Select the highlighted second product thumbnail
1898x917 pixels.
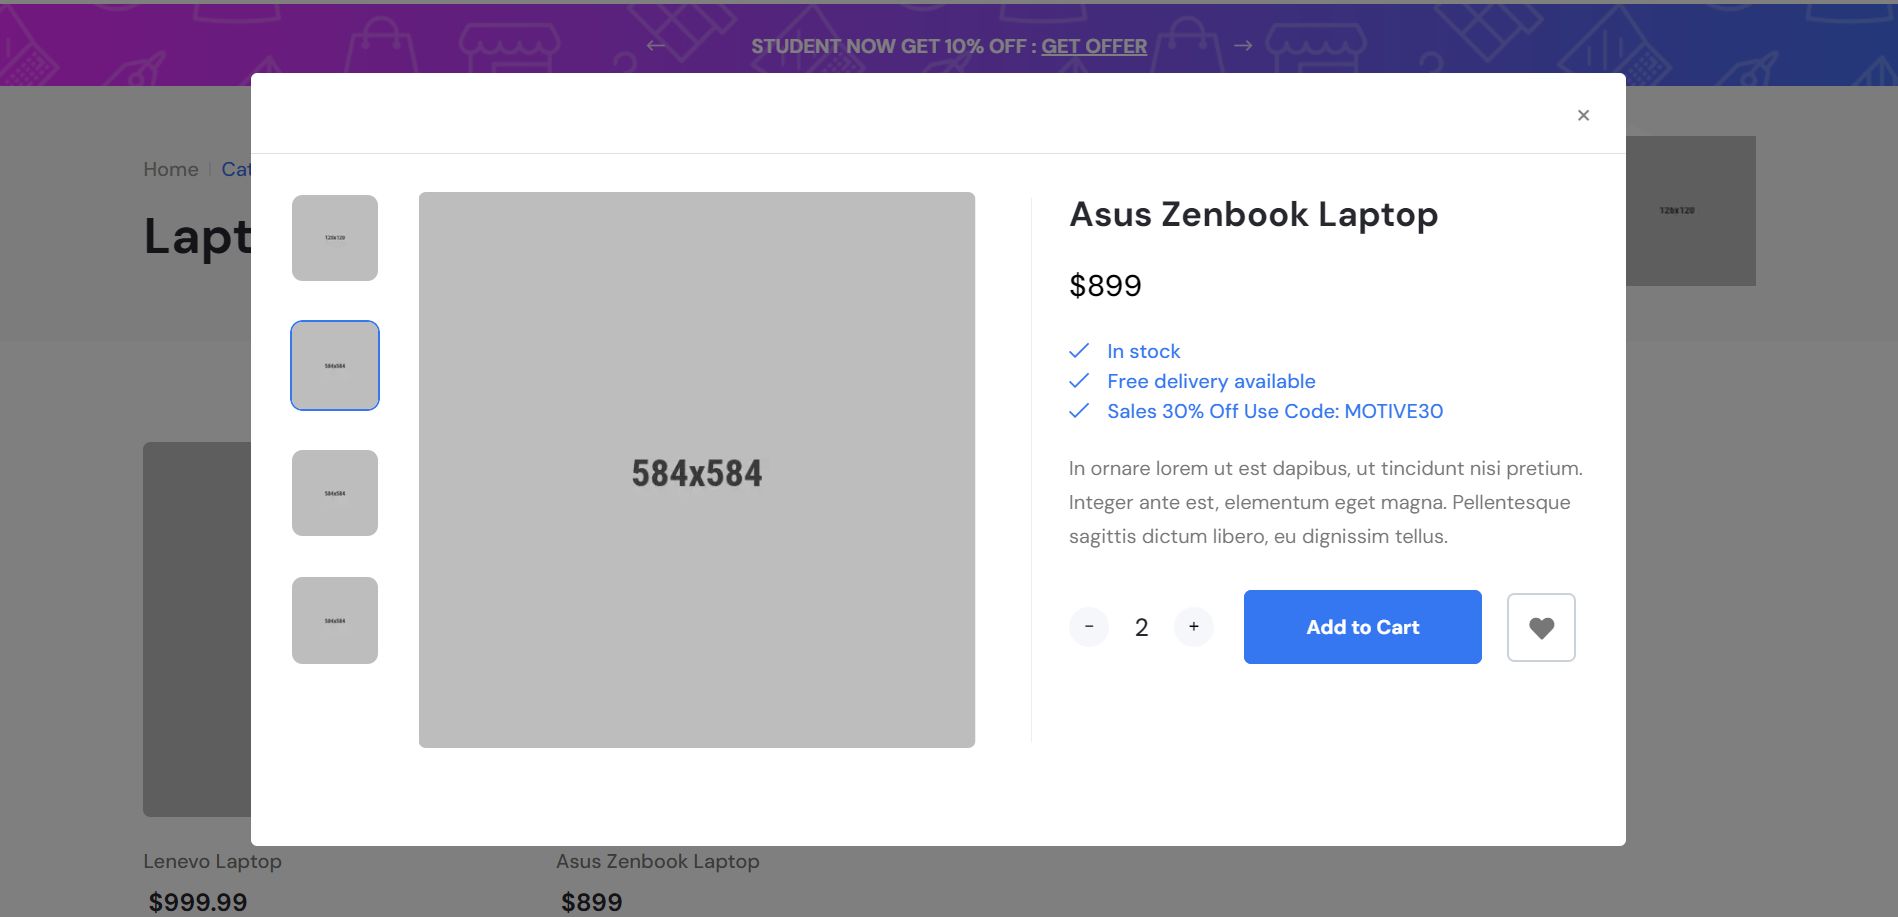point(335,365)
